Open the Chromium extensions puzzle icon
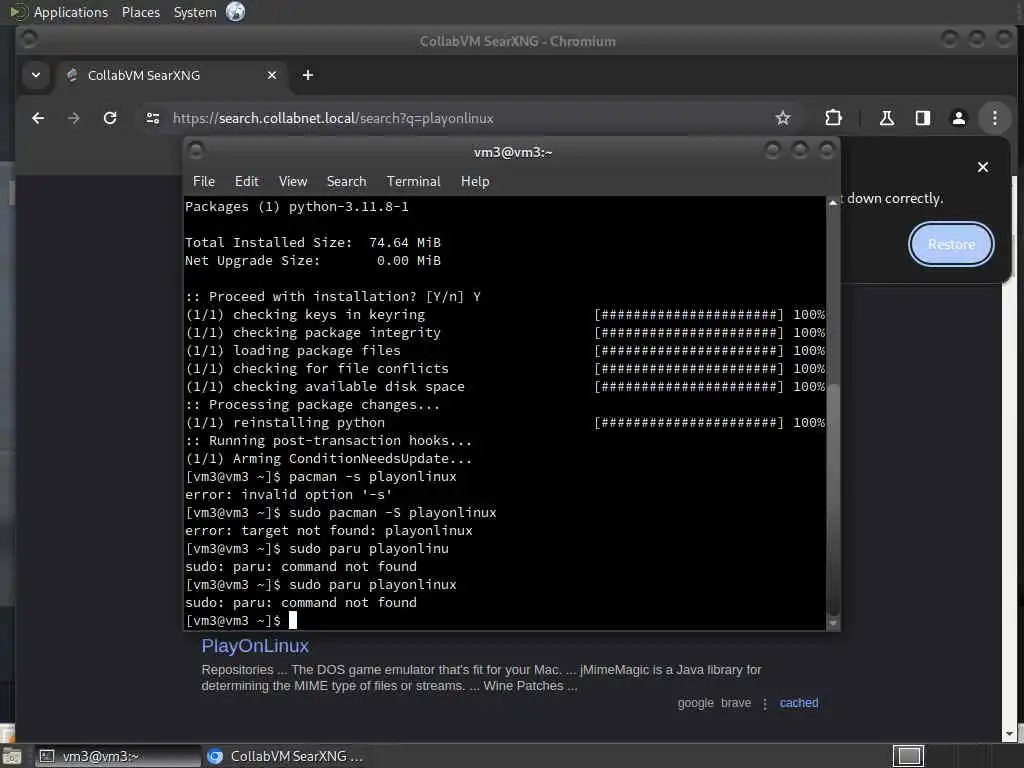 833,118
